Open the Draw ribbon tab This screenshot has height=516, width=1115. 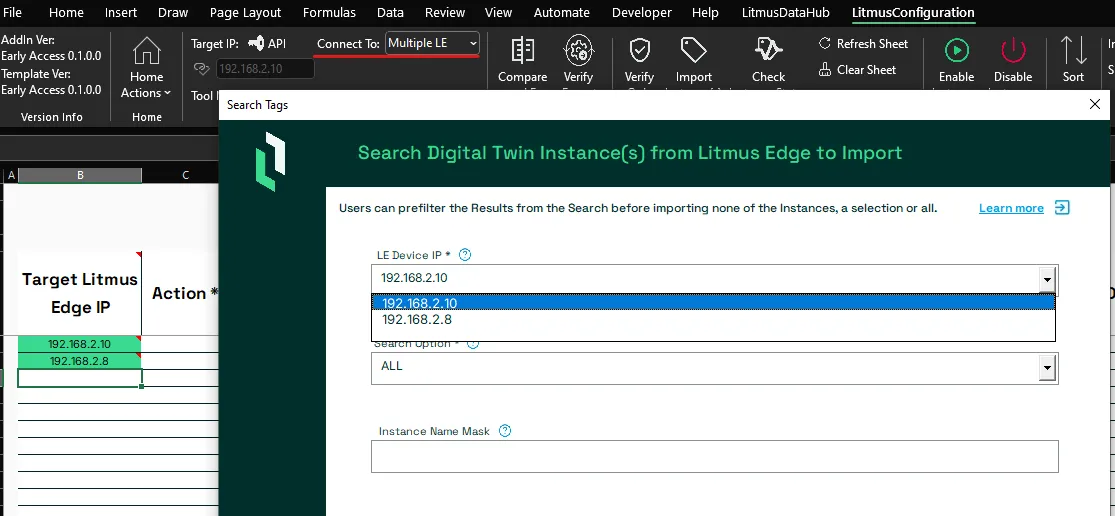point(174,13)
